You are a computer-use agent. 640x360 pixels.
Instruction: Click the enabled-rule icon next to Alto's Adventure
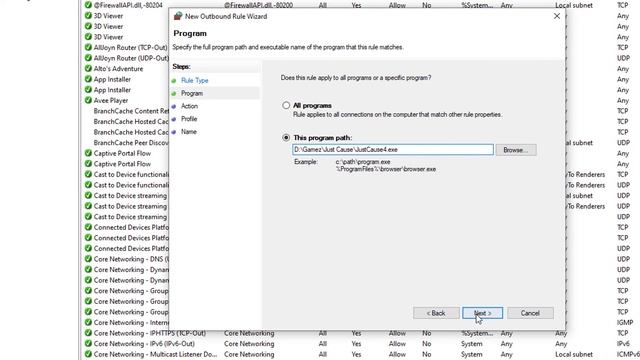coord(88,69)
